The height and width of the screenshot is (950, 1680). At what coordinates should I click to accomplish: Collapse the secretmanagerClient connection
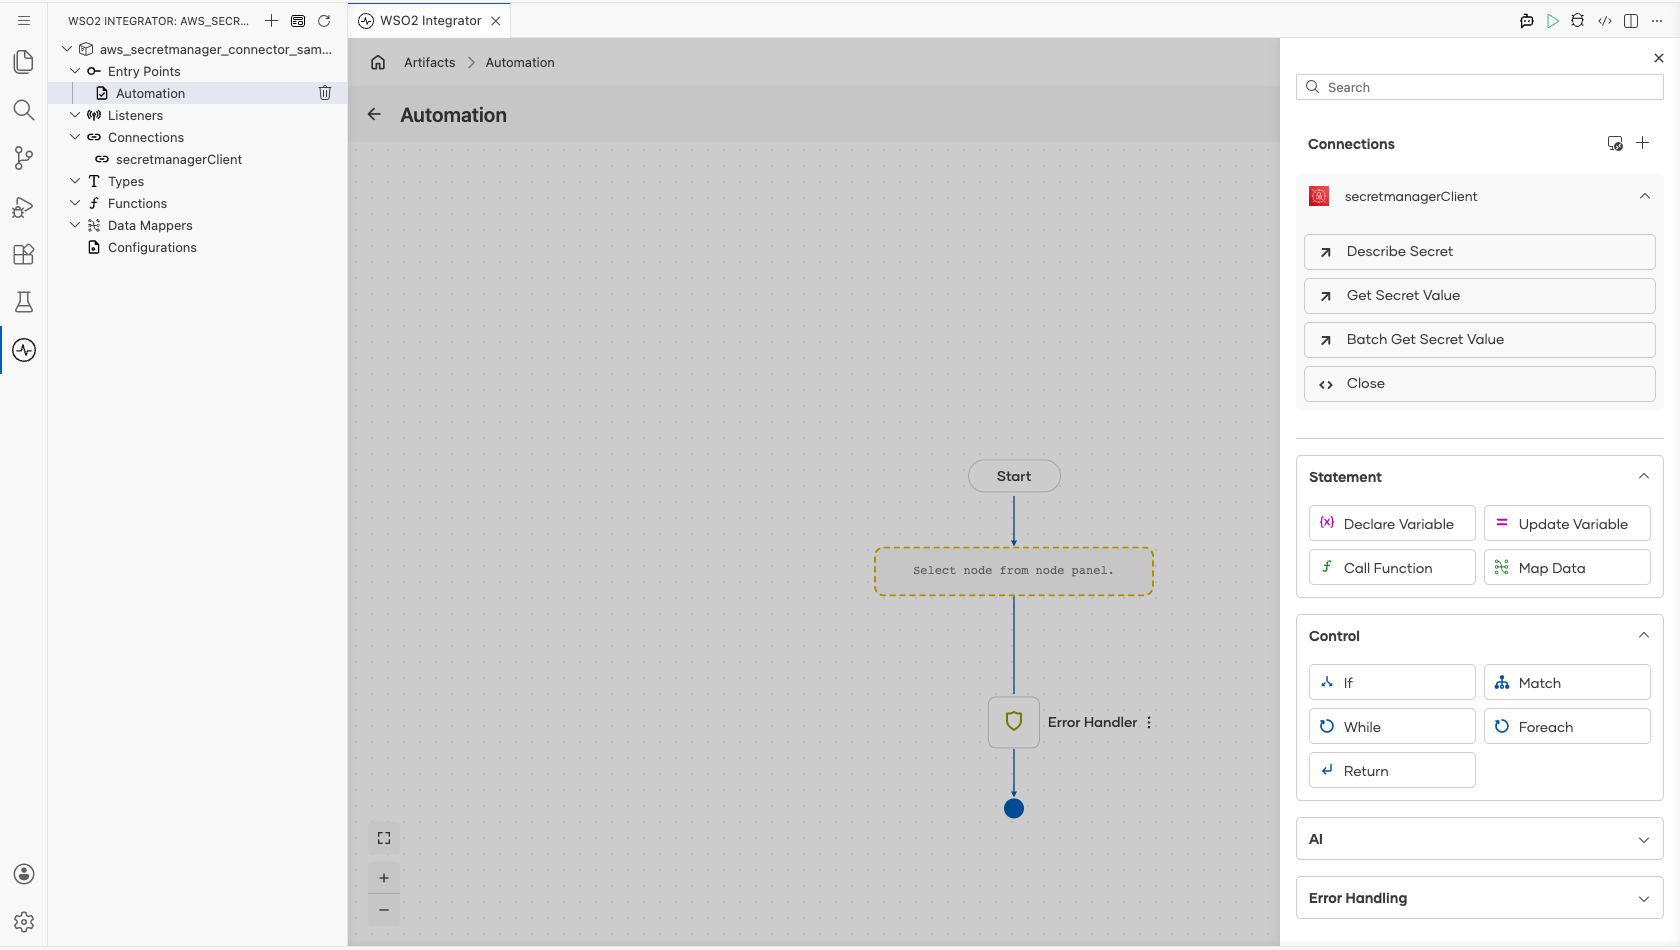[x=1645, y=196]
